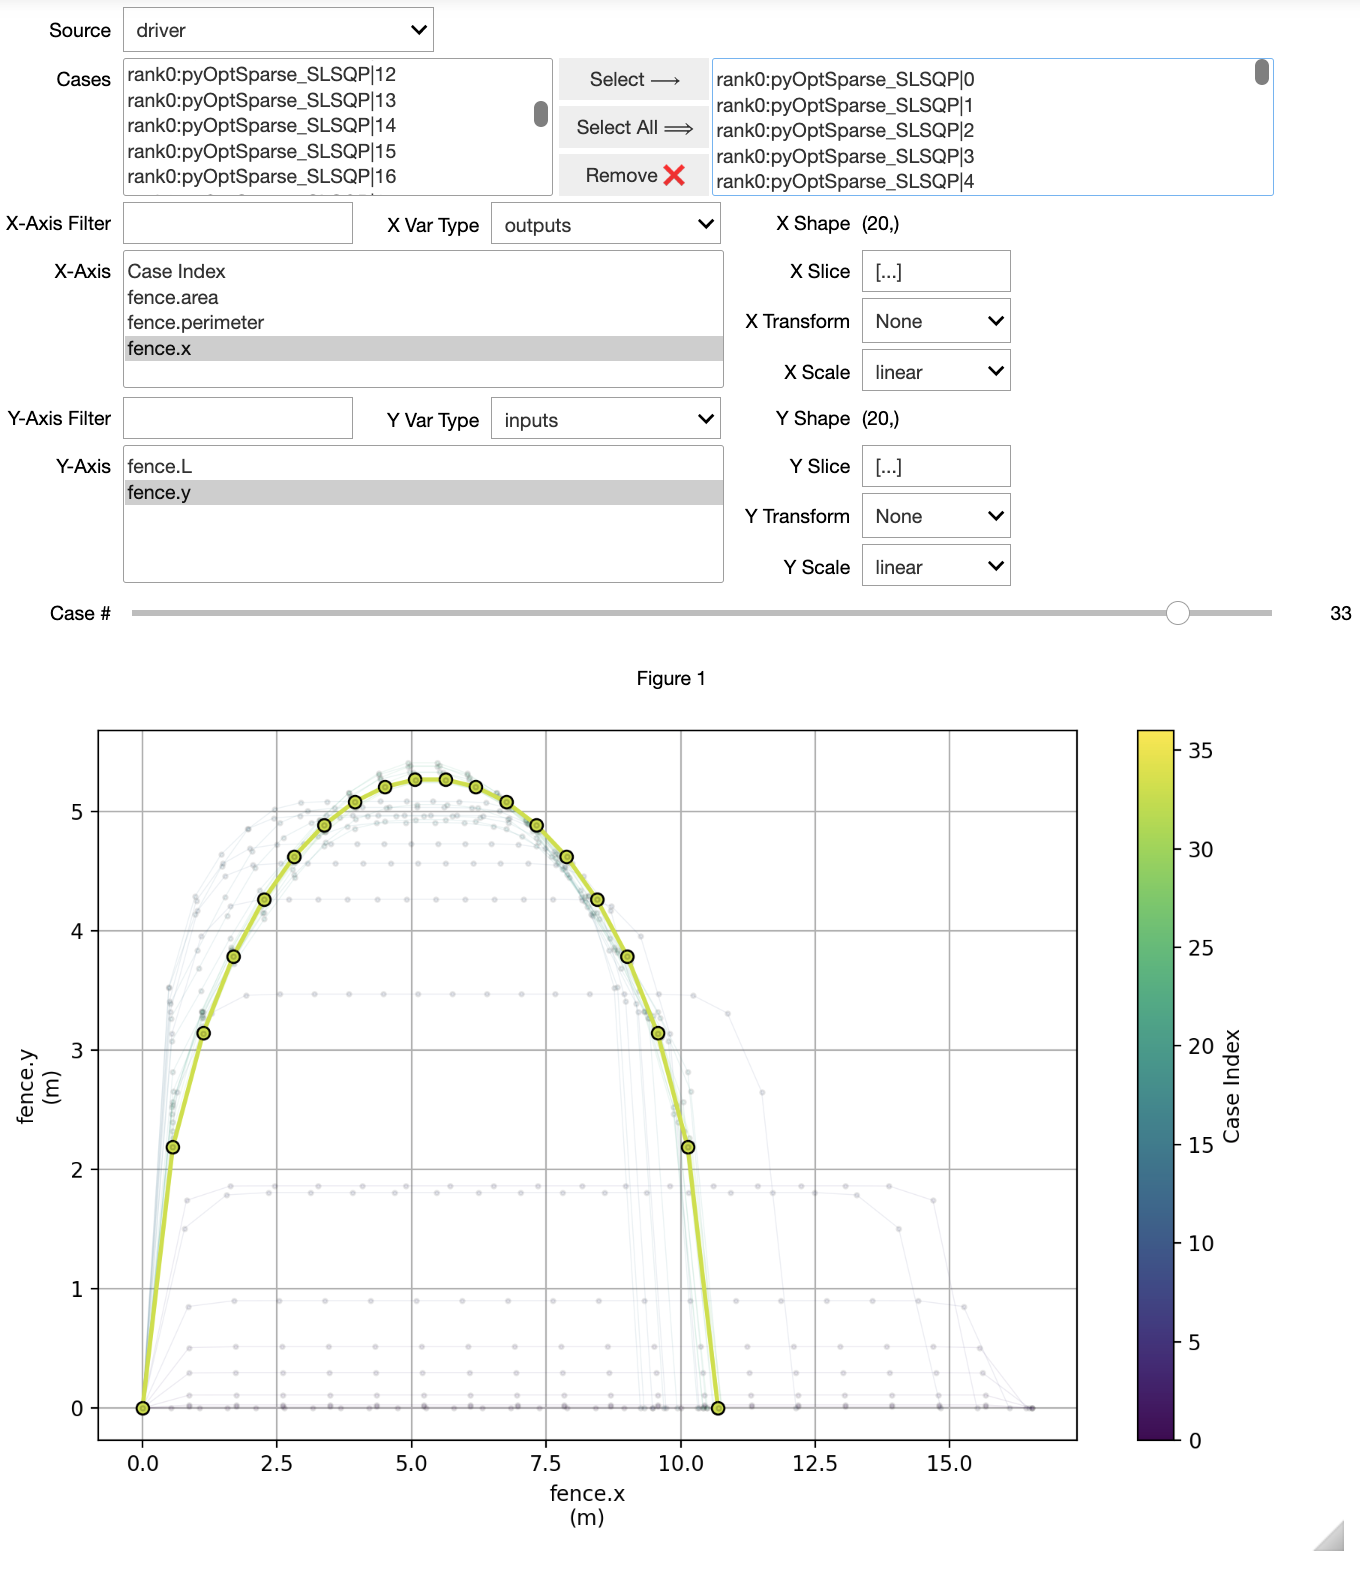
Task: Choose fence.L in Y-Axis list
Action: point(423,466)
